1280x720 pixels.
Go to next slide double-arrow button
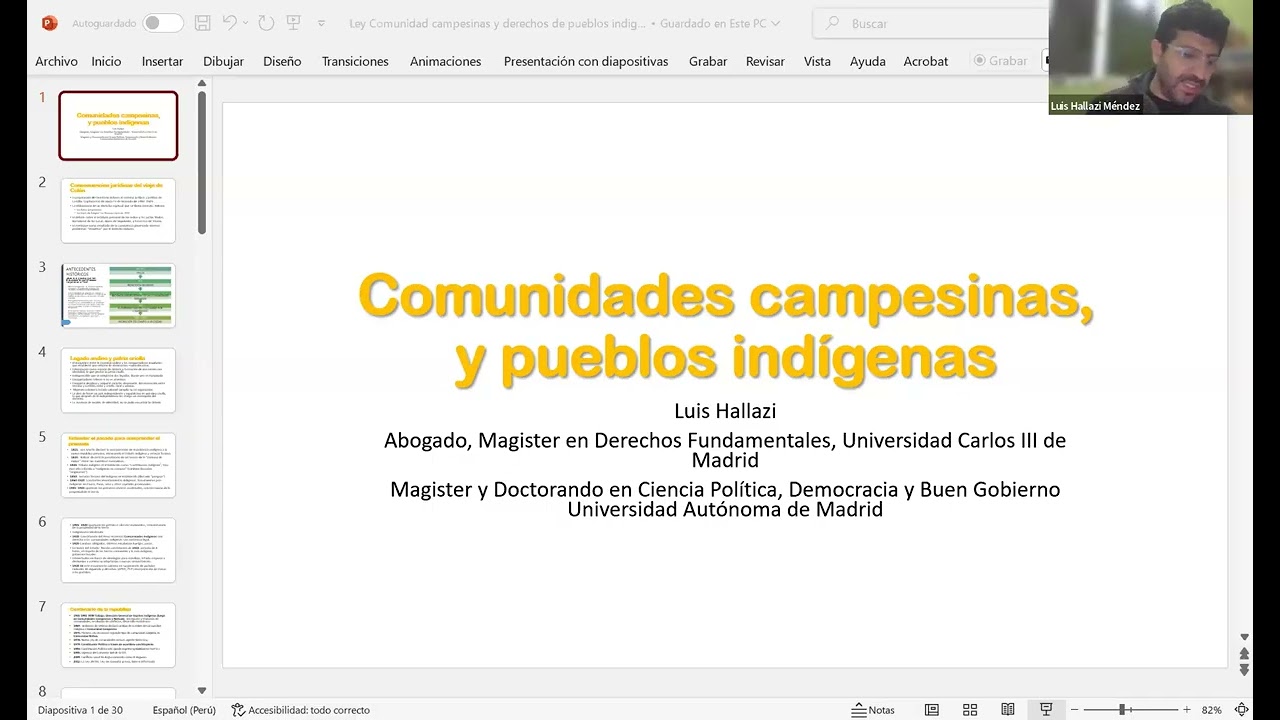click(1244, 670)
